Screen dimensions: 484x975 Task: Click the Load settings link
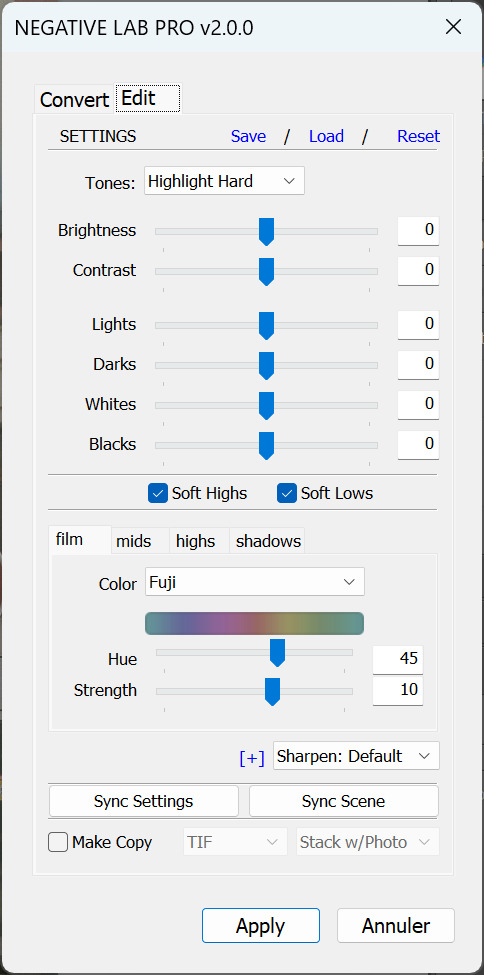tap(327, 136)
